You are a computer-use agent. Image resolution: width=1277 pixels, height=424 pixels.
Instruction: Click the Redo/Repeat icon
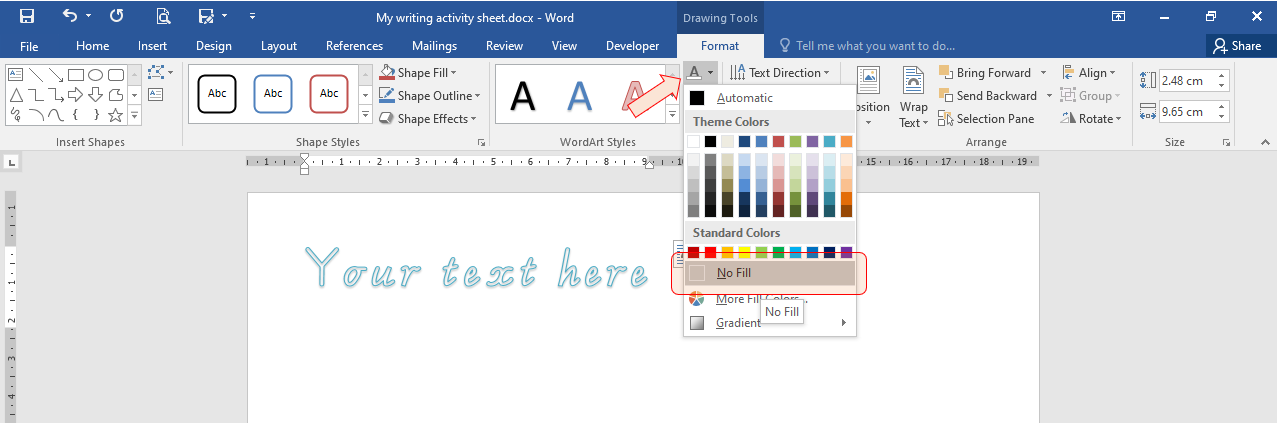(117, 16)
